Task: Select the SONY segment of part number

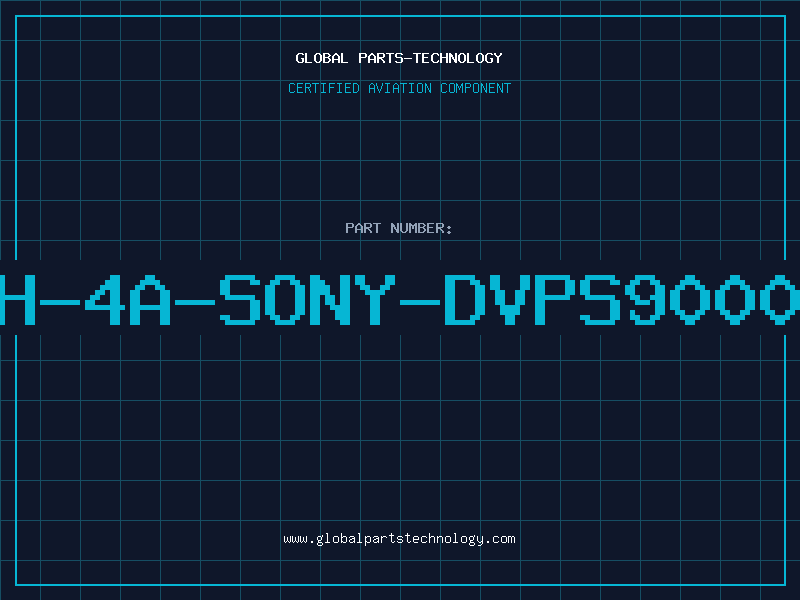Action: pyautogui.click(x=307, y=299)
